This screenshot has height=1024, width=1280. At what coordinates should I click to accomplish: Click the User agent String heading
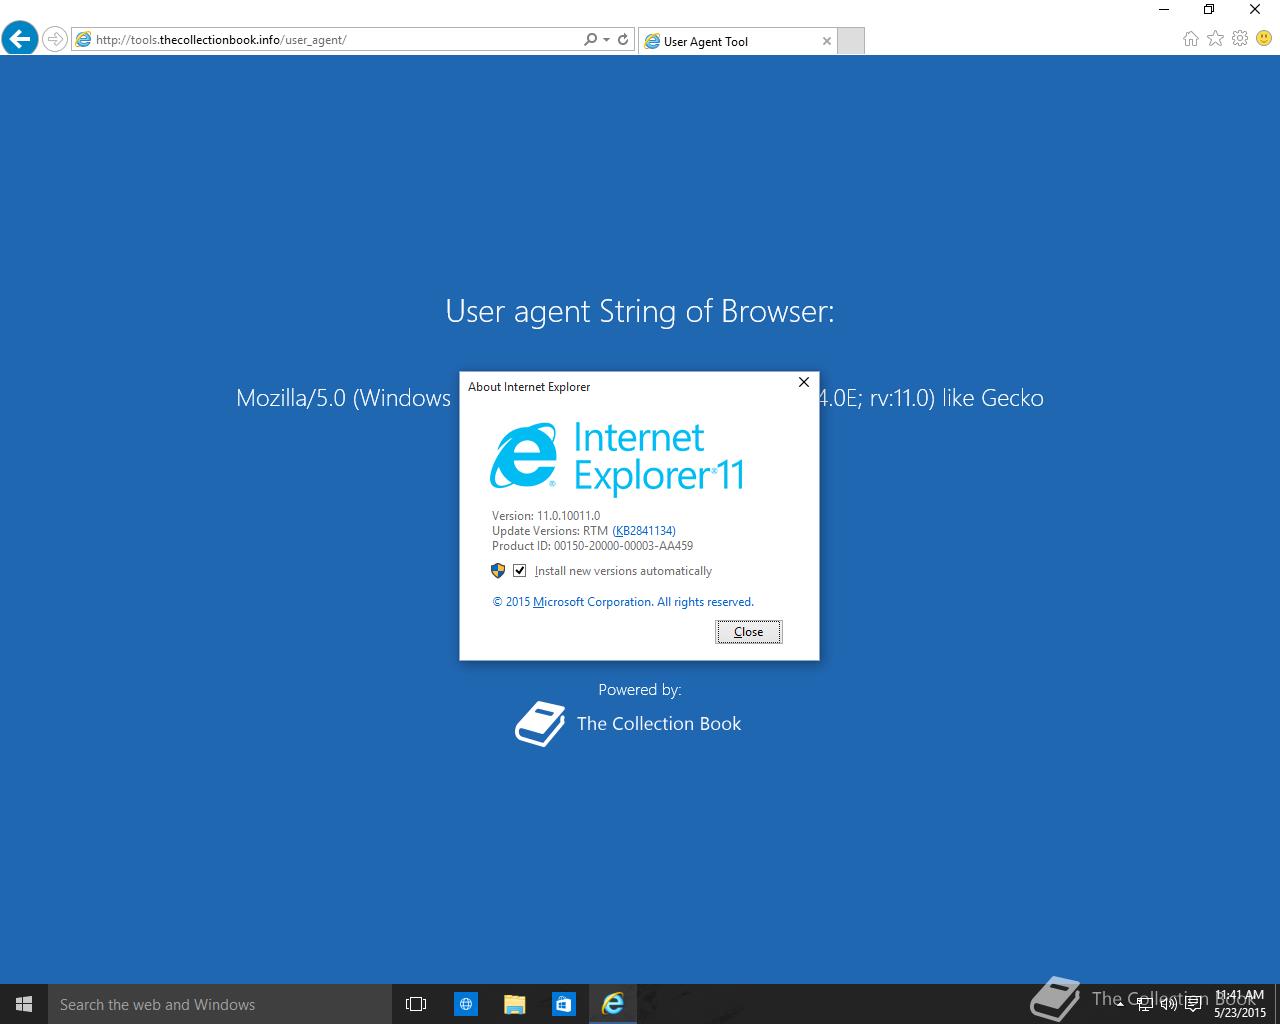pos(640,311)
